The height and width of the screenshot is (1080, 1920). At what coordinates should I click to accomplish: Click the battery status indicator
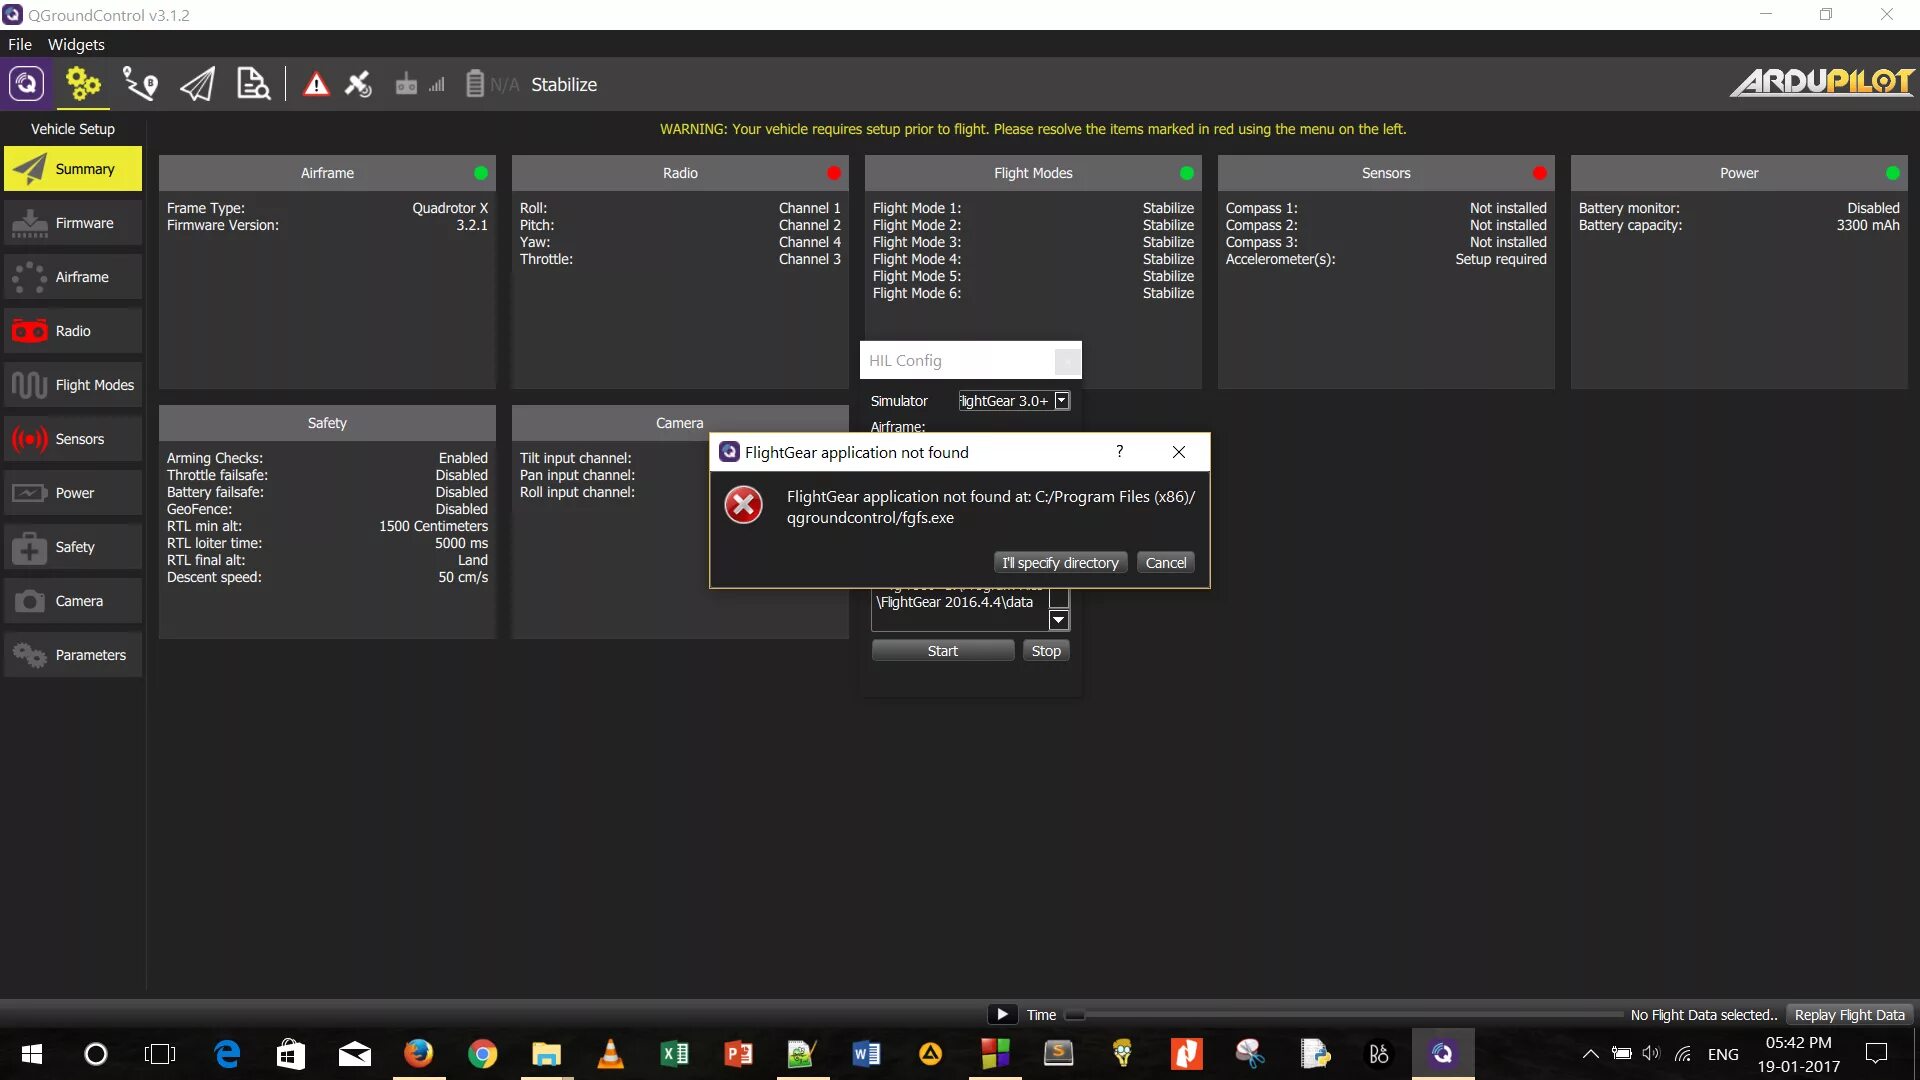[475, 85]
